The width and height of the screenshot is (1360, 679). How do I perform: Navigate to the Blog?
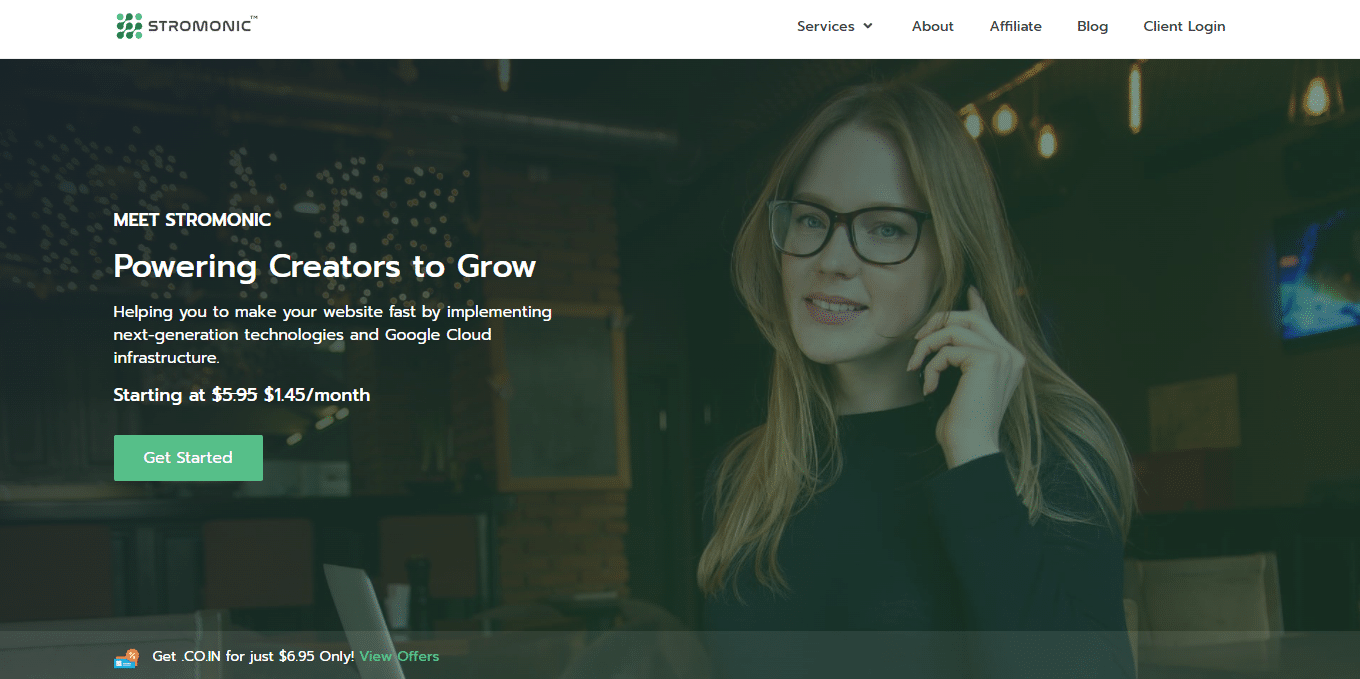1092,26
